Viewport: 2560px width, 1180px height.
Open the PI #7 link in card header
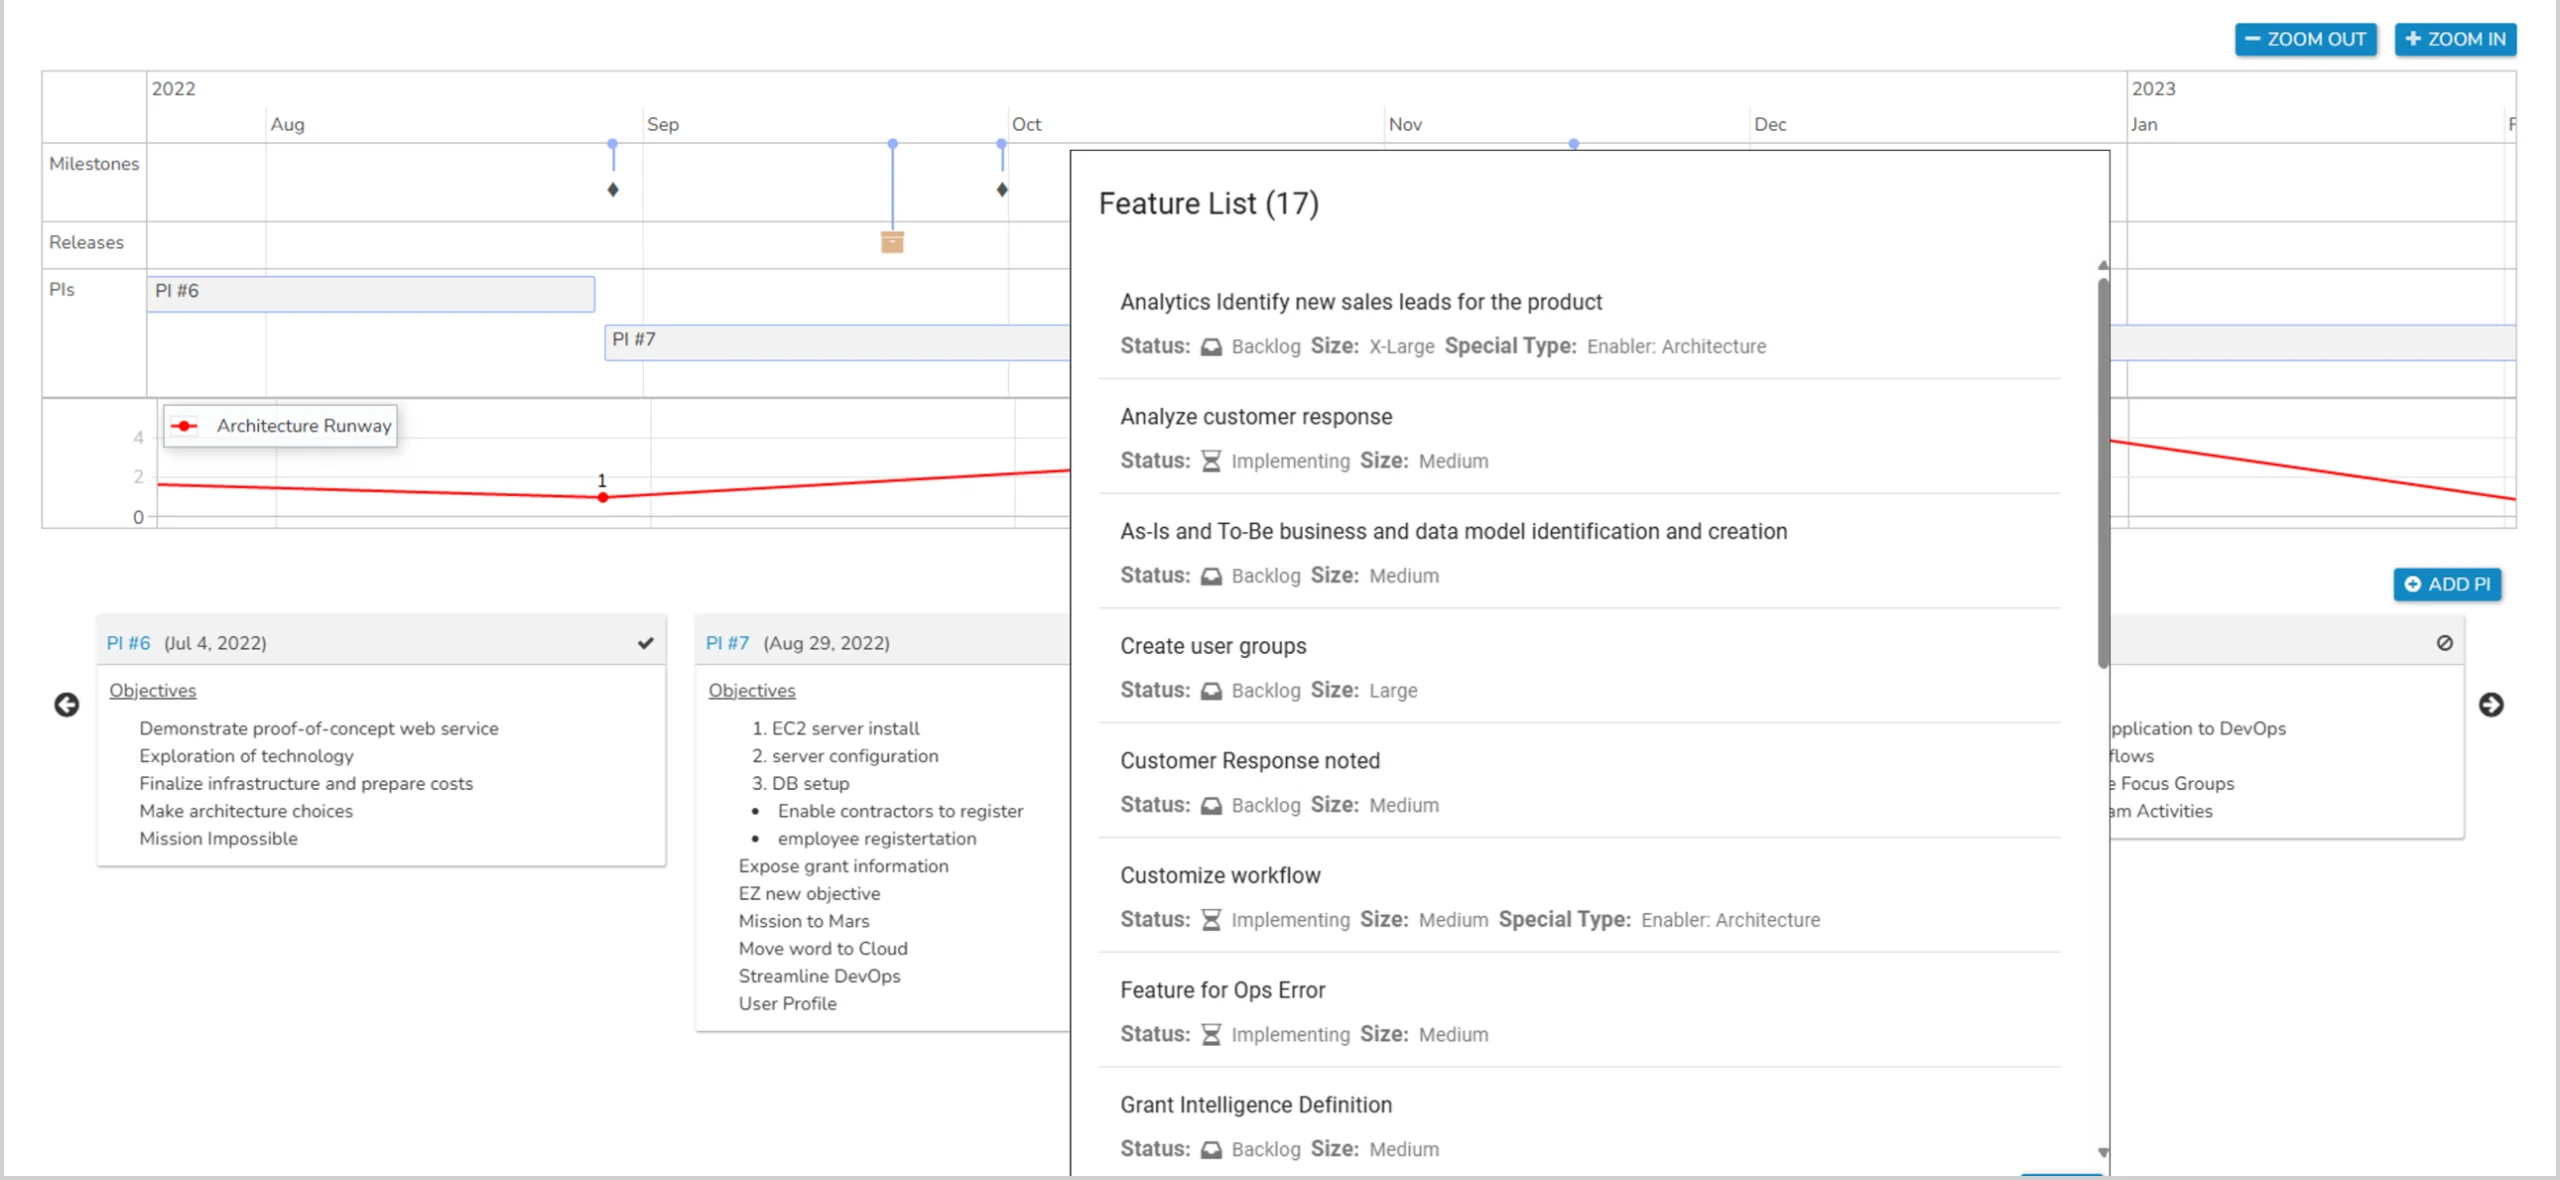tap(727, 643)
